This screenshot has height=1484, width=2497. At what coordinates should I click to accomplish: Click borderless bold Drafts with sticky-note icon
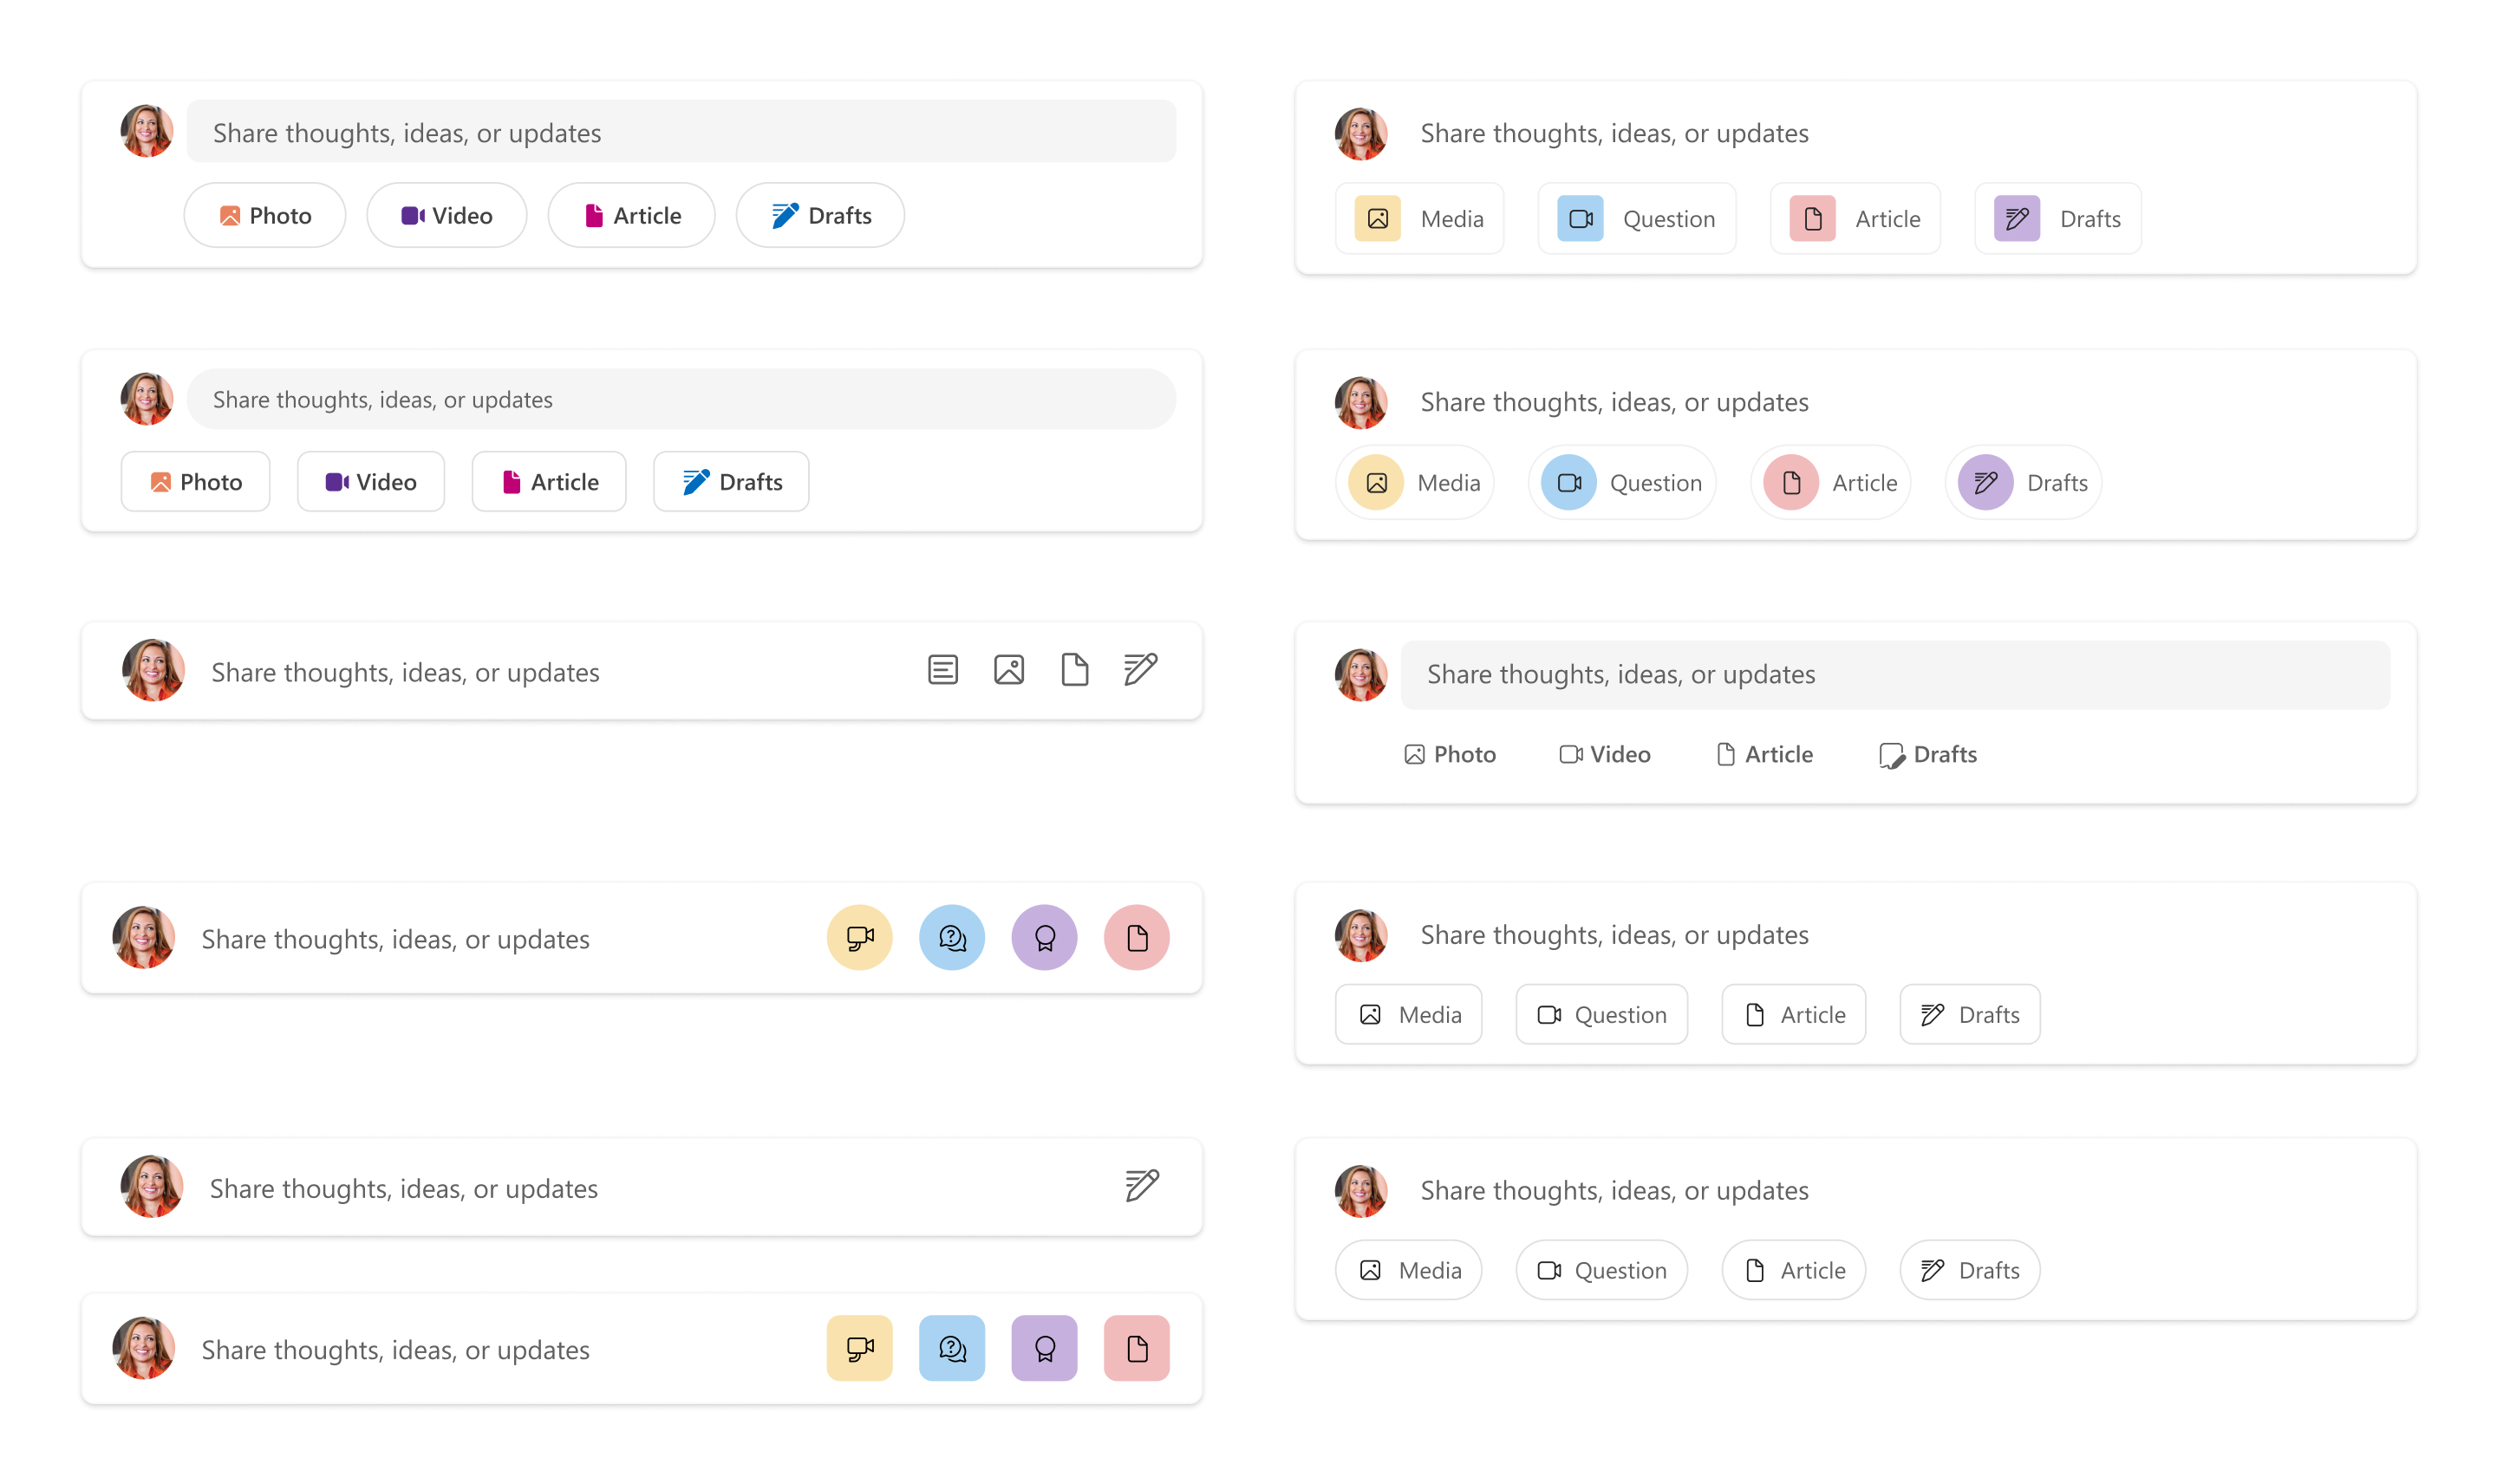pyautogui.click(x=1927, y=754)
